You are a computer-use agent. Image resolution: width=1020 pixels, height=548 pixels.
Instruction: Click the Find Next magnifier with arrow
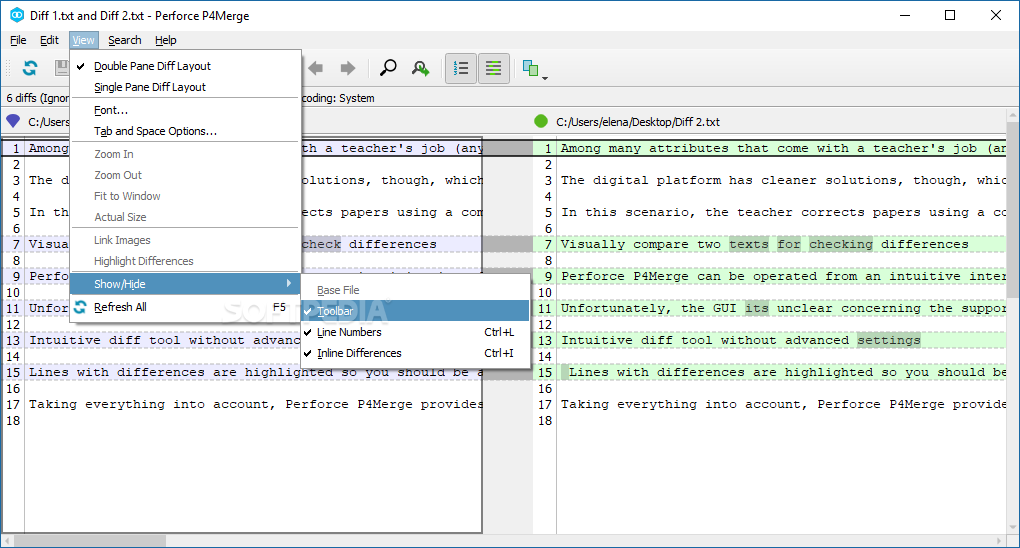click(x=421, y=68)
